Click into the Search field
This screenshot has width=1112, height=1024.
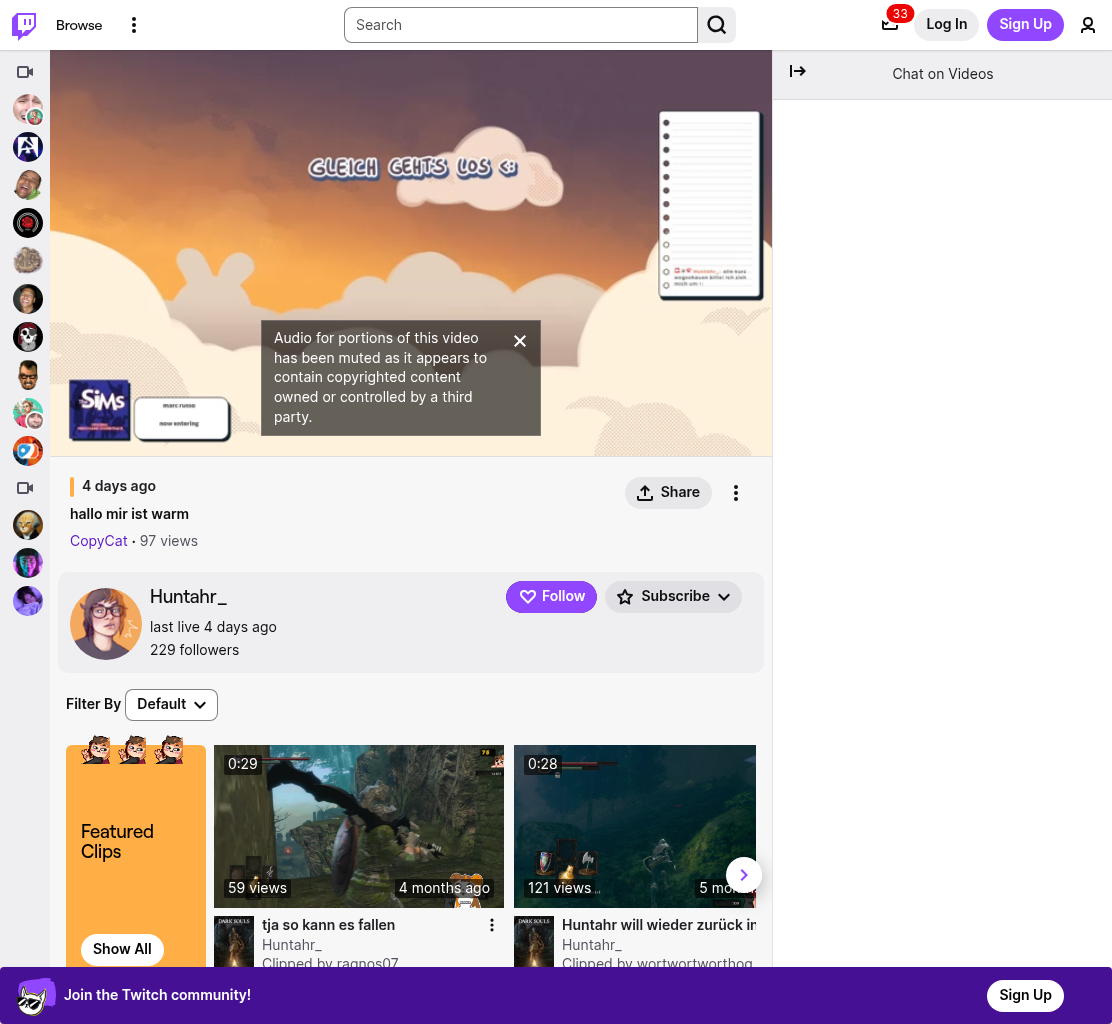(x=521, y=25)
